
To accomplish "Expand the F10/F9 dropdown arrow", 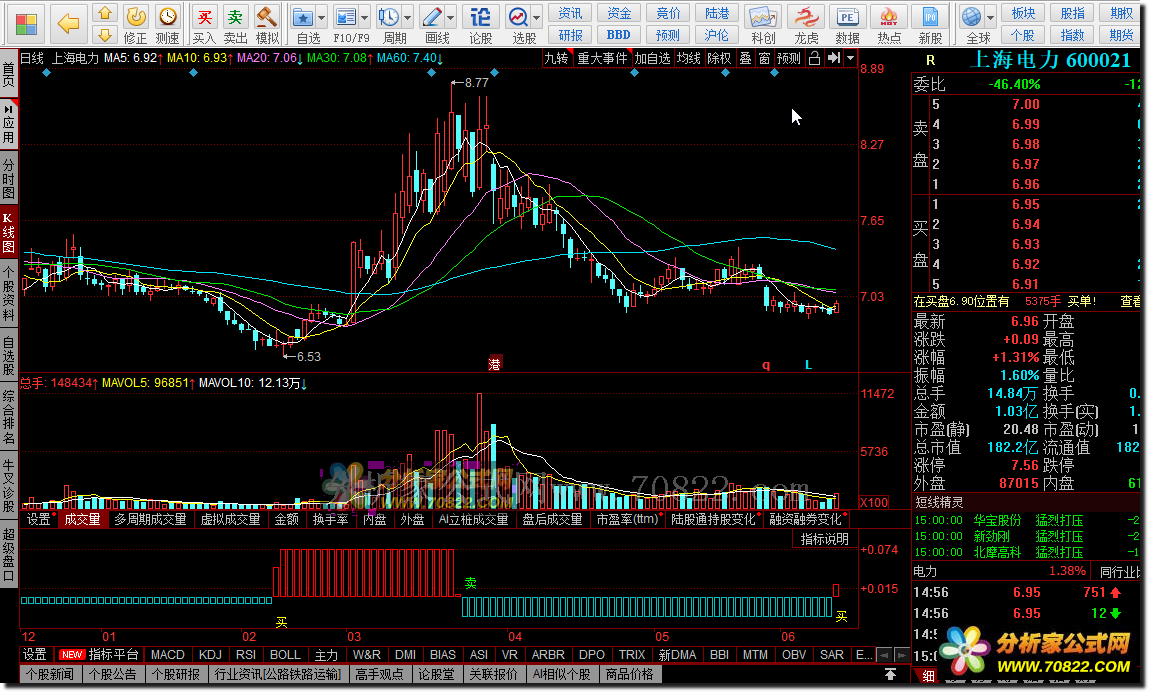I will coord(364,17).
